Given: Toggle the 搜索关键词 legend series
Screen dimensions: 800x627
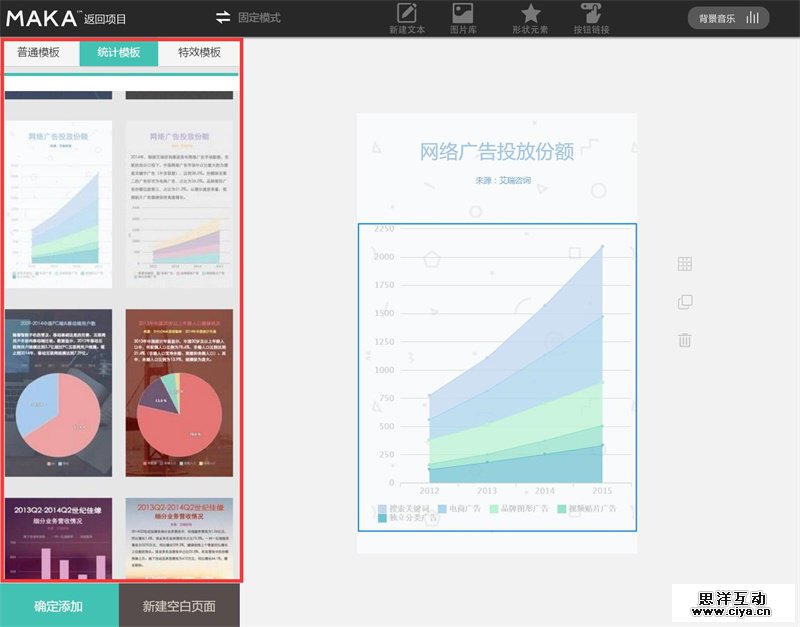Looking at the screenshot, I should [408, 509].
